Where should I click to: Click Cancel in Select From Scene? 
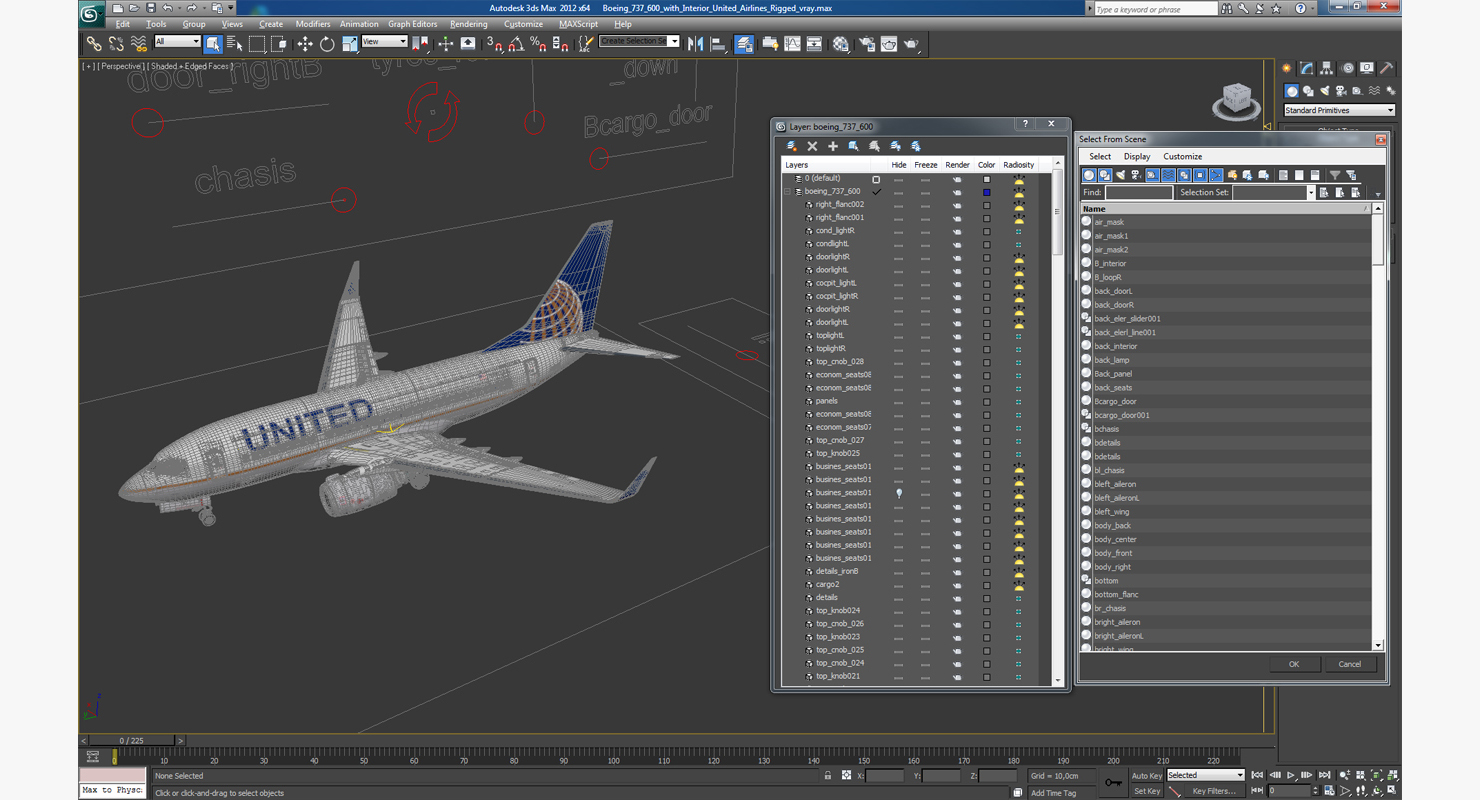[x=1350, y=664]
